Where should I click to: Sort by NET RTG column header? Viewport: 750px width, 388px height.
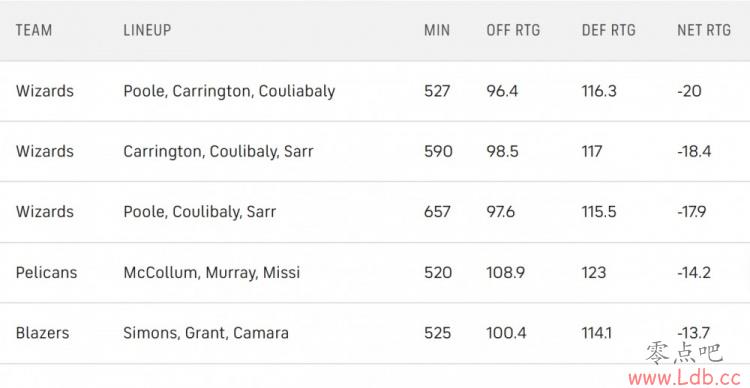point(704,31)
